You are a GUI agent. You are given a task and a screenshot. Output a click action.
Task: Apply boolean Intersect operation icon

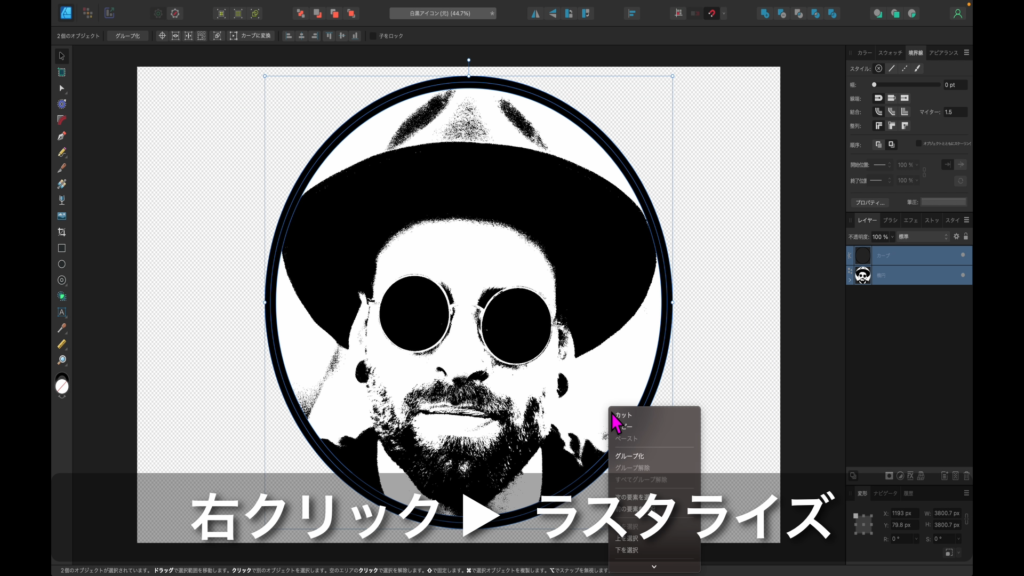coord(799,13)
